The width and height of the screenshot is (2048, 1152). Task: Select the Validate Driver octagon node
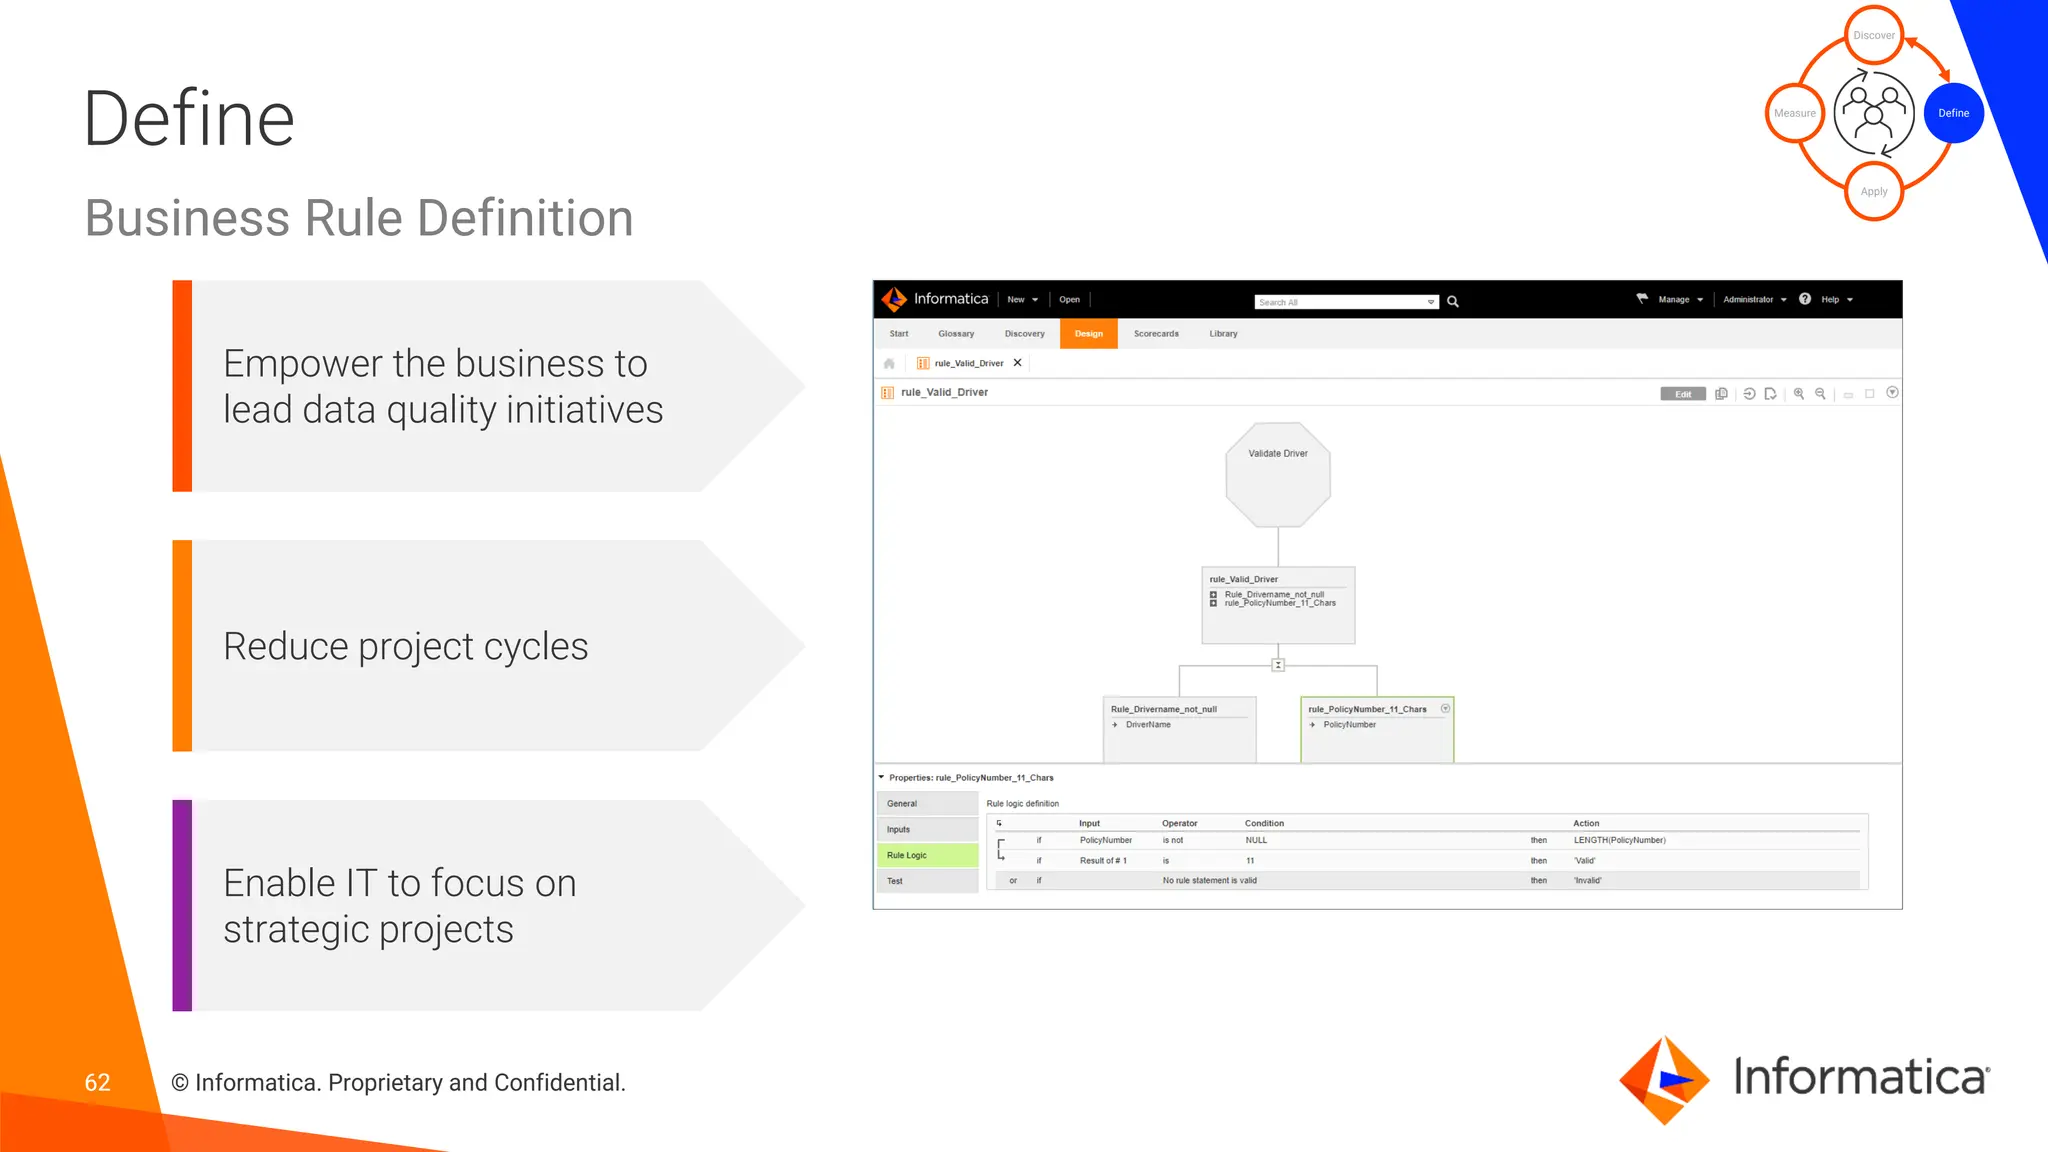pyautogui.click(x=1278, y=475)
